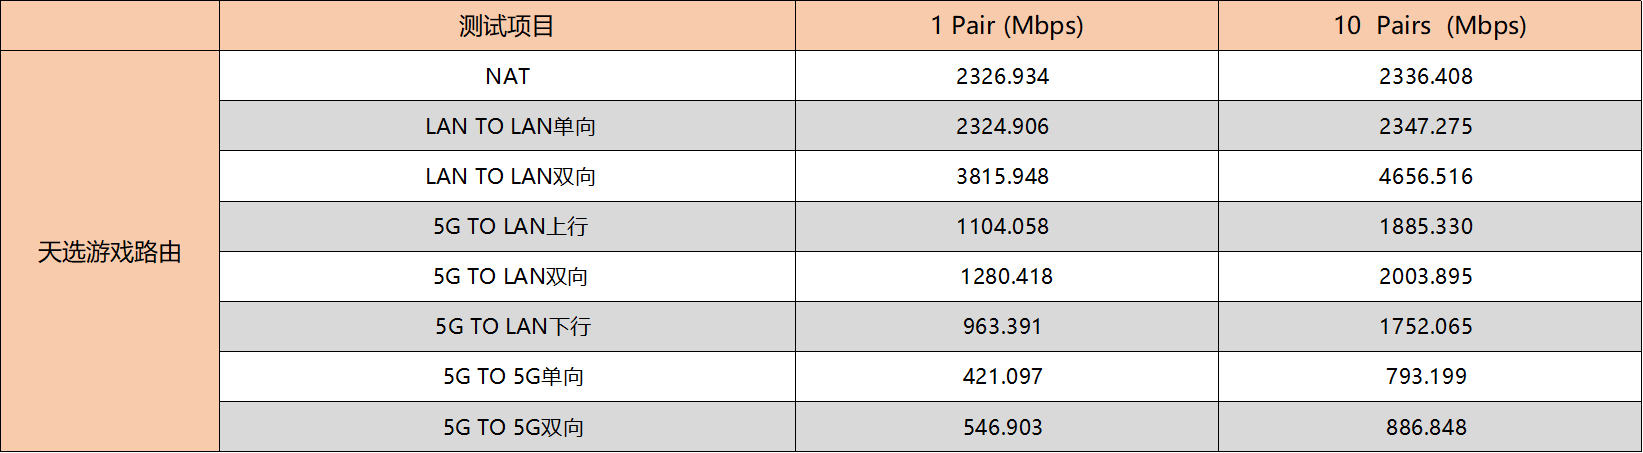Click the value 2003.895
Screen dimensions: 1643x453
coord(1426,276)
